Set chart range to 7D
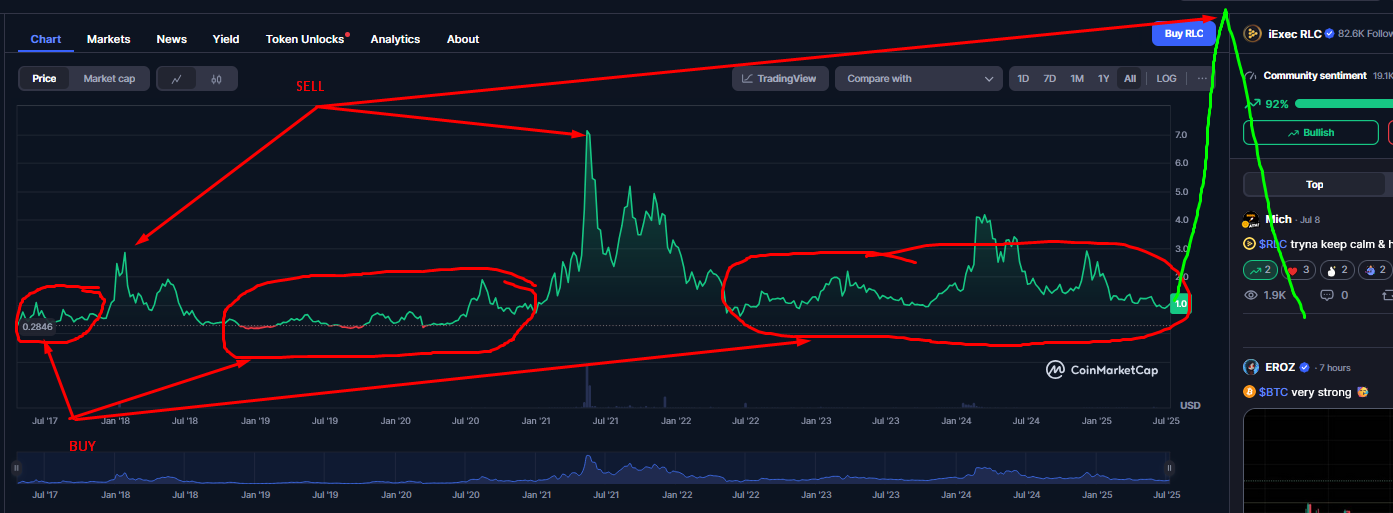The height and width of the screenshot is (513, 1393). 1049,78
